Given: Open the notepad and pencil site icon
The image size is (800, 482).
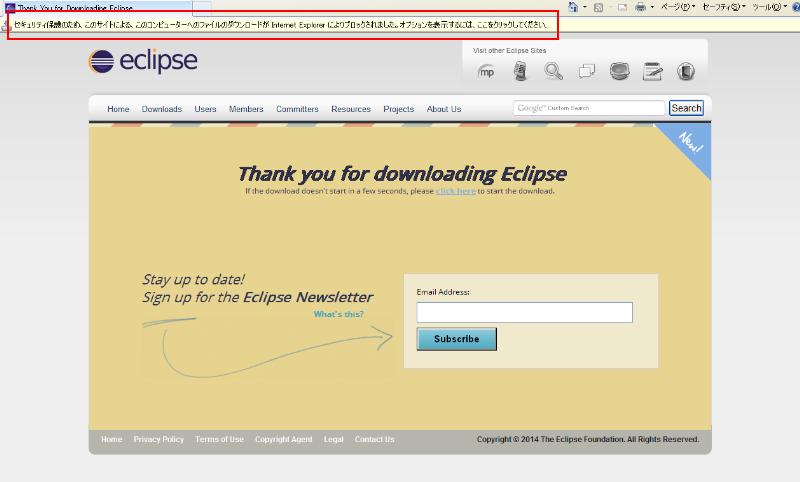Looking at the screenshot, I should coord(653,71).
